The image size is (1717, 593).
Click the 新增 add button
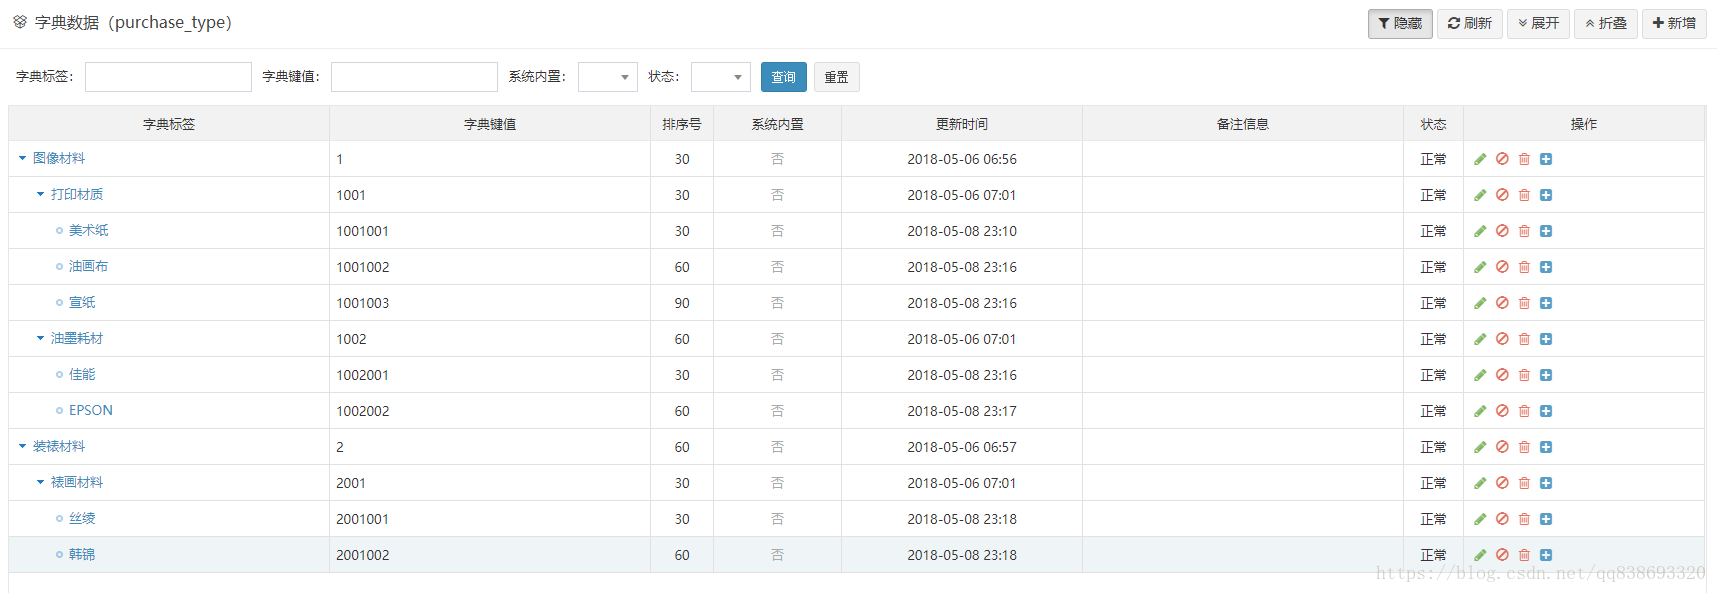click(1674, 23)
